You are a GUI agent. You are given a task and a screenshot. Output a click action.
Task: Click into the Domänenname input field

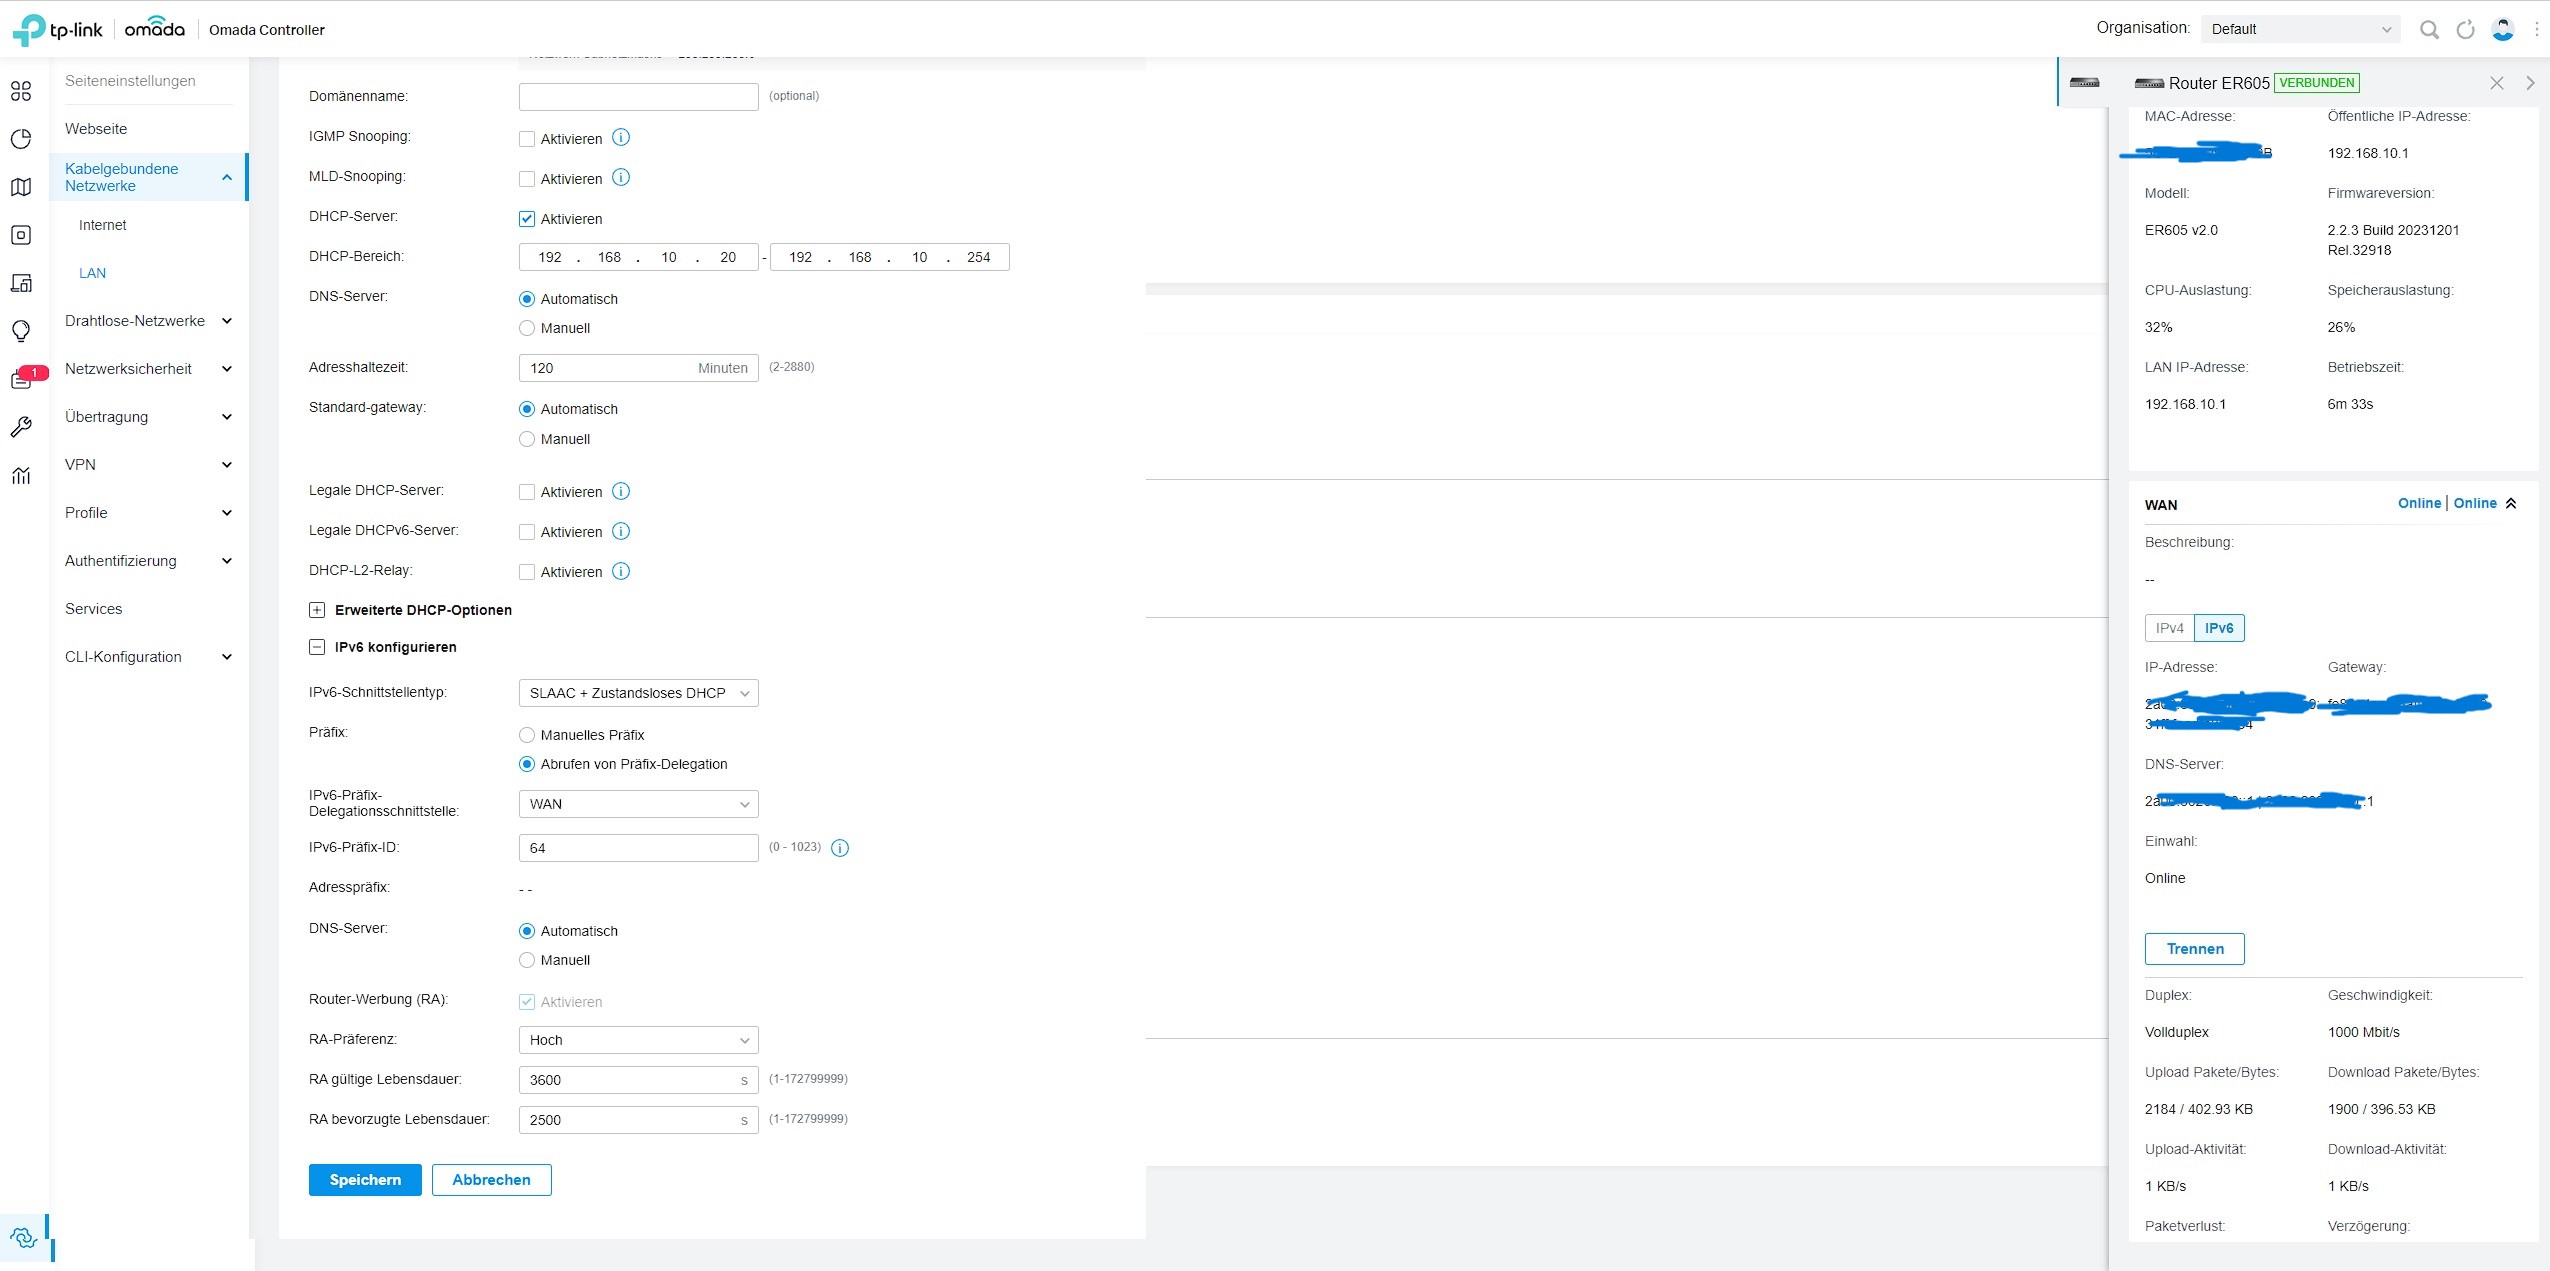click(638, 96)
